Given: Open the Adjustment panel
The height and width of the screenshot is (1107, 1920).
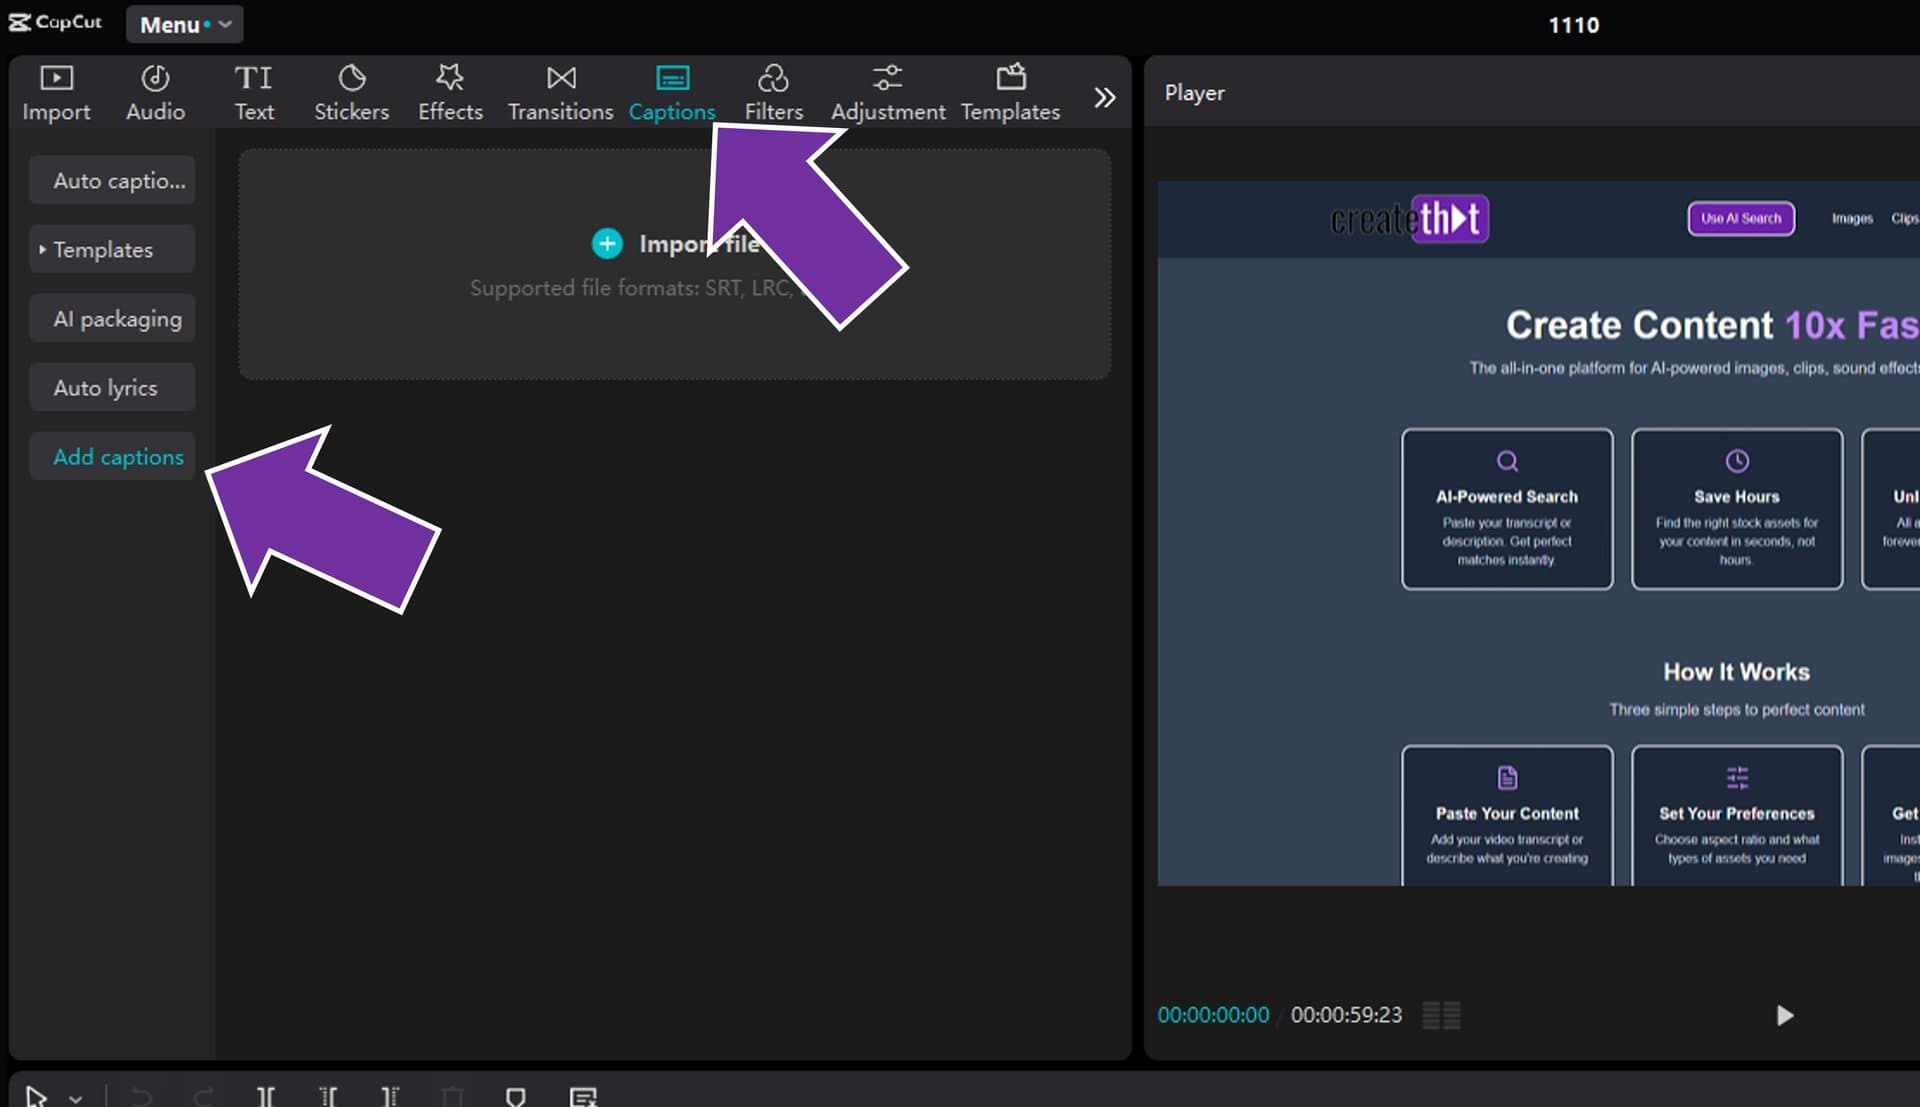Looking at the screenshot, I should pyautogui.click(x=888, y=93).
